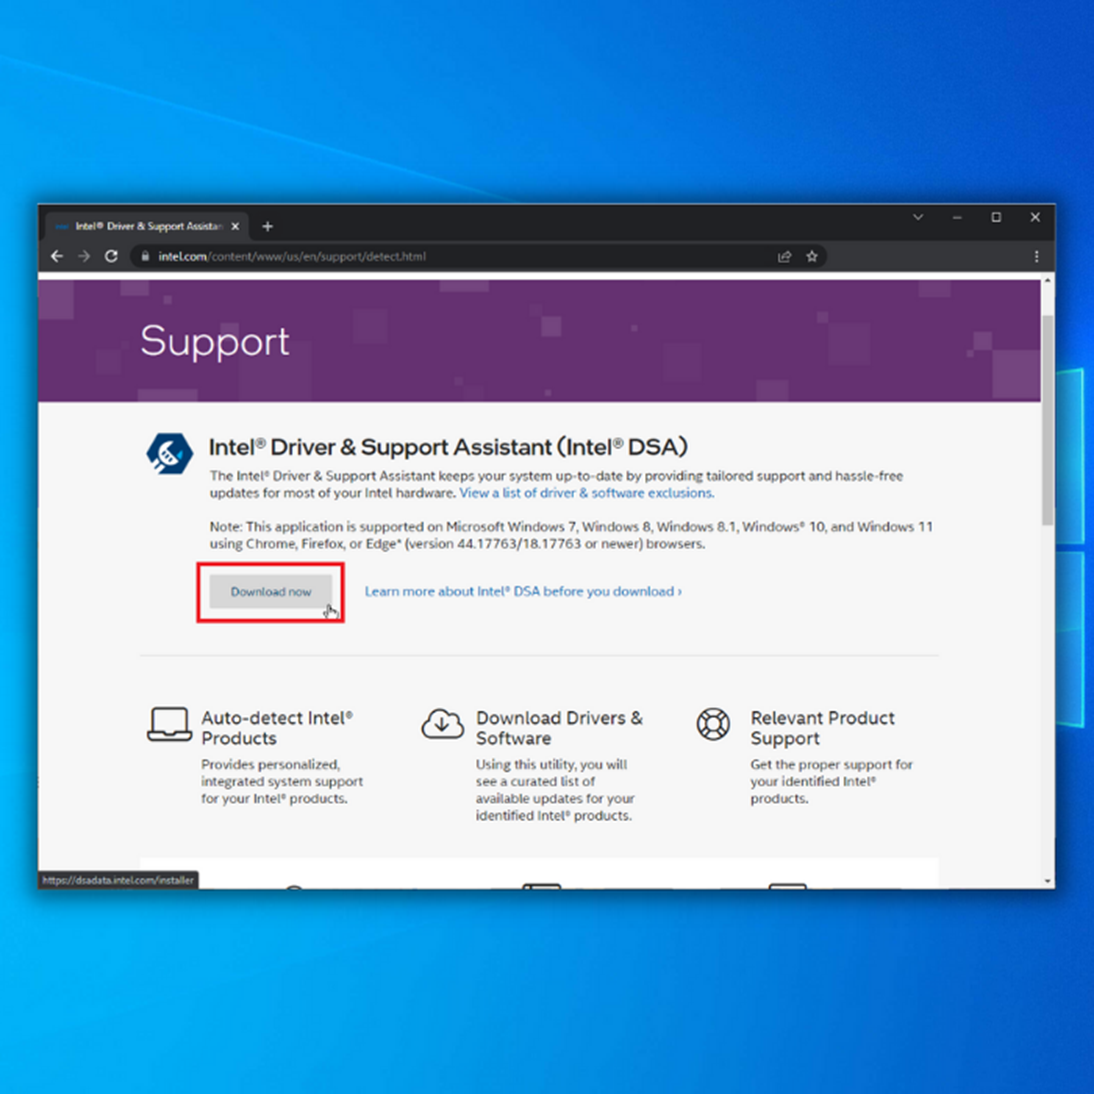The width and height of the screenshot is (1094, 1094).
Task: Select the Intel Driver & Support Assistant tab
Action: 145,227
